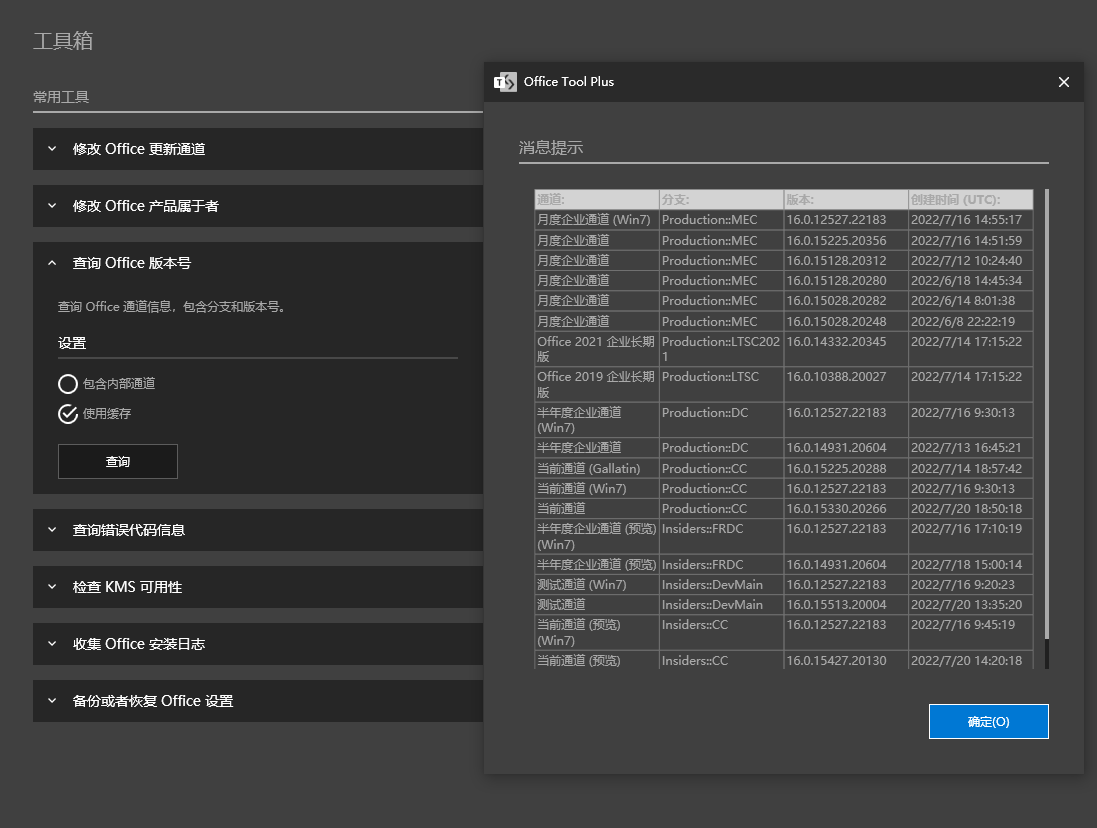Screen dimensions: 1097x828
Task: Click version 16.0.15028.20282 cell
Action: pos(846,301)
